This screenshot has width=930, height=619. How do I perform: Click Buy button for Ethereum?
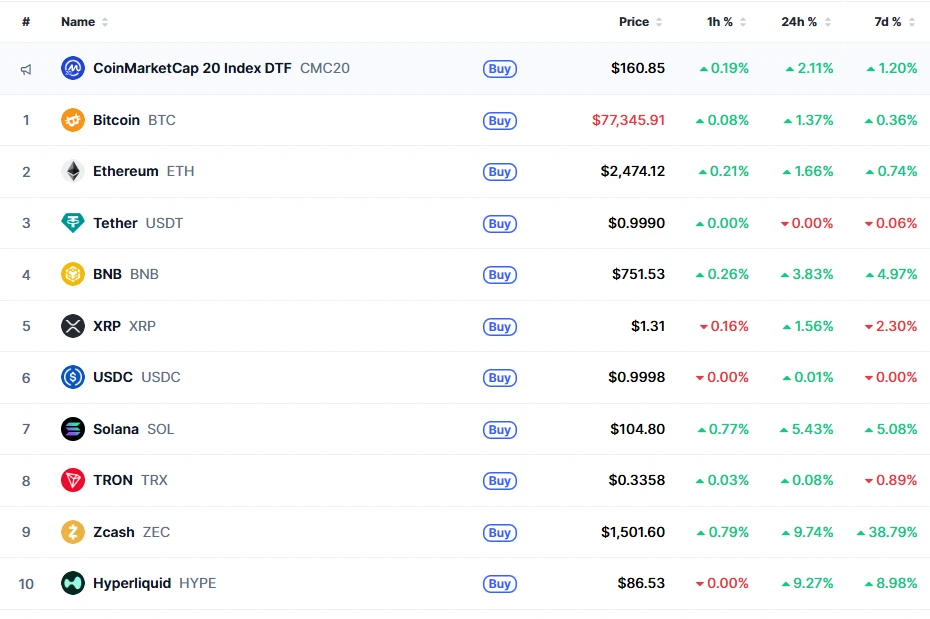(499, 172)
